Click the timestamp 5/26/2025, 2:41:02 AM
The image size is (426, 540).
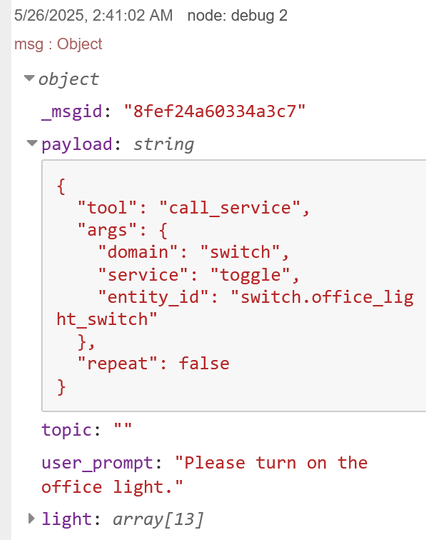(x=93, y=15)
